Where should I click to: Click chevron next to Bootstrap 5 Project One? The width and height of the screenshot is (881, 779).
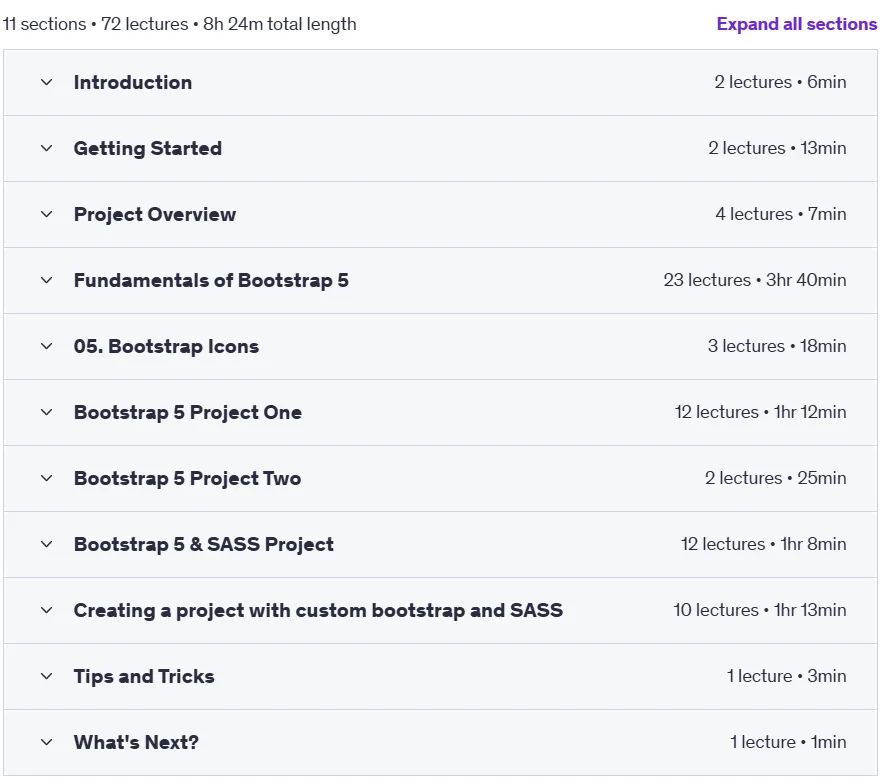pyautogui.click(x=47, y=413)
